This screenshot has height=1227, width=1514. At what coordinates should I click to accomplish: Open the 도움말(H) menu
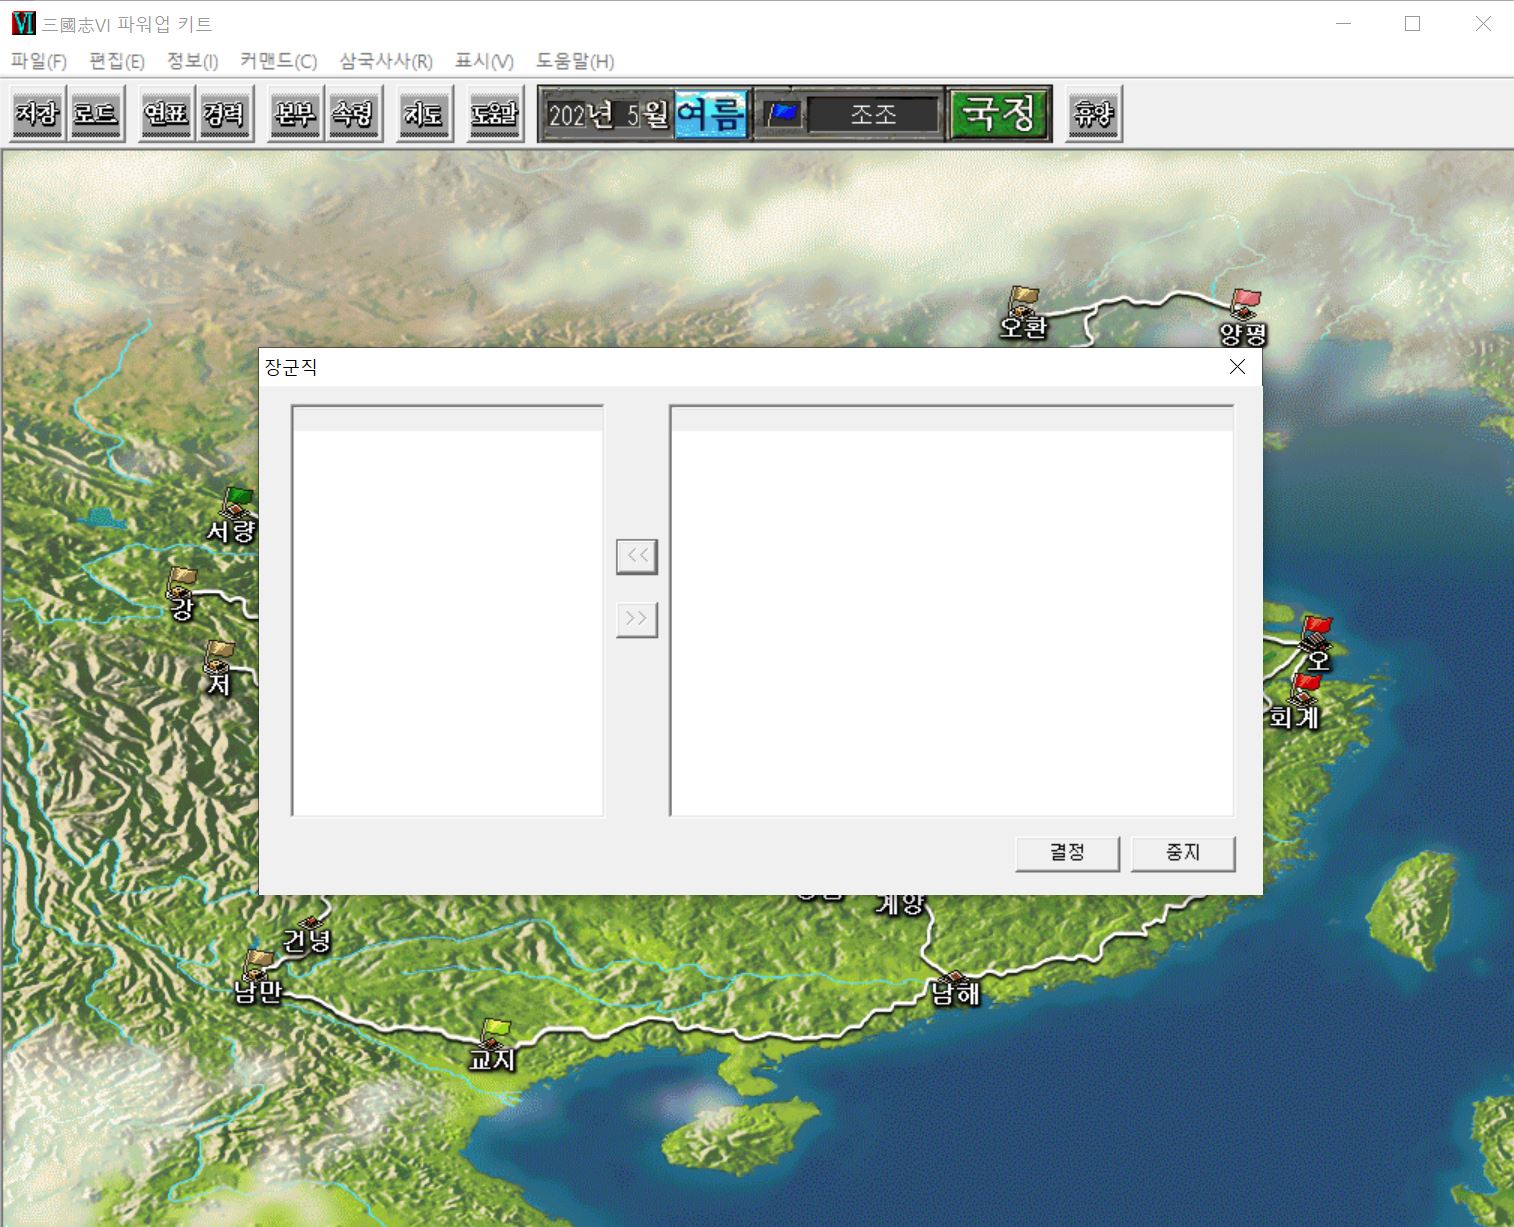(x=575, y=61)
